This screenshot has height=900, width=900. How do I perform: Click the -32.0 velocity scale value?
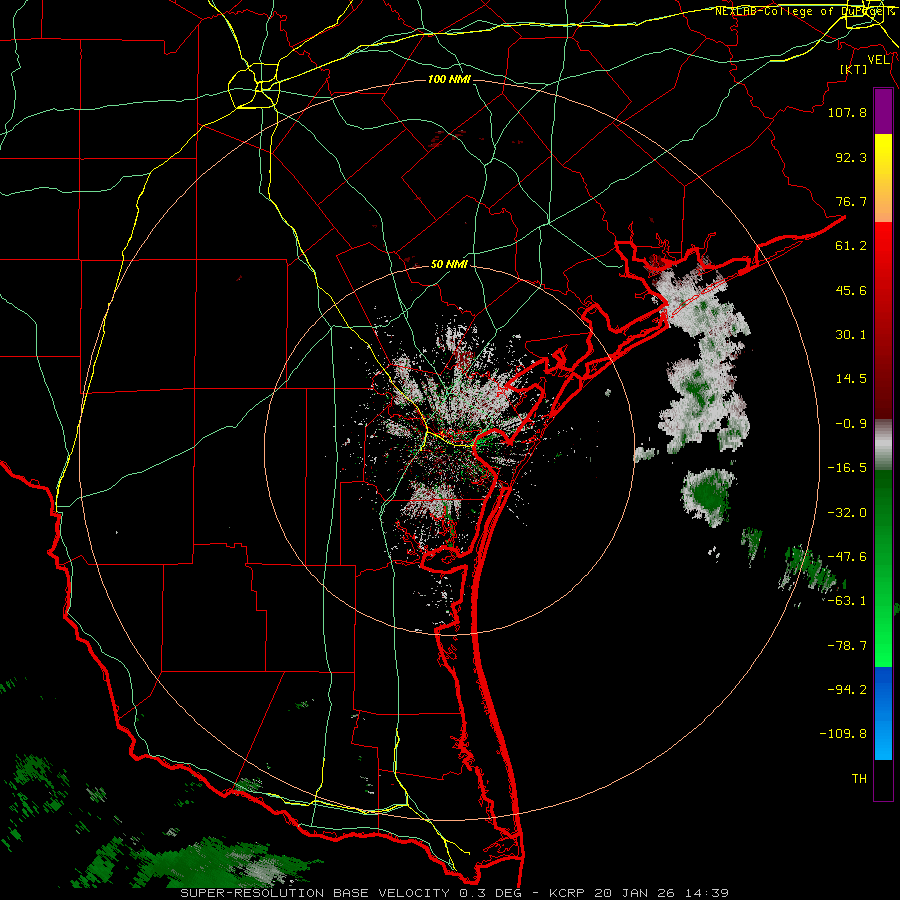pyautogui.click(x=847, y=513)
